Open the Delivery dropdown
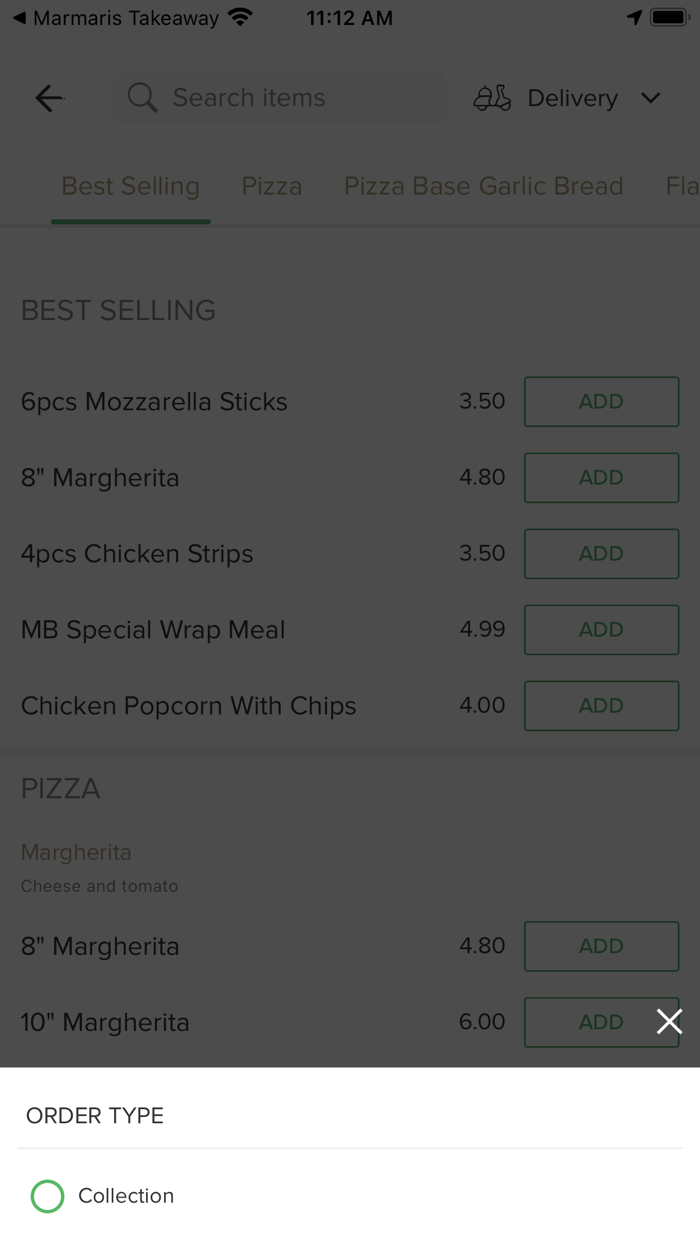The image size is (700, 1244). pyautogui.click(x=572, y=98)
